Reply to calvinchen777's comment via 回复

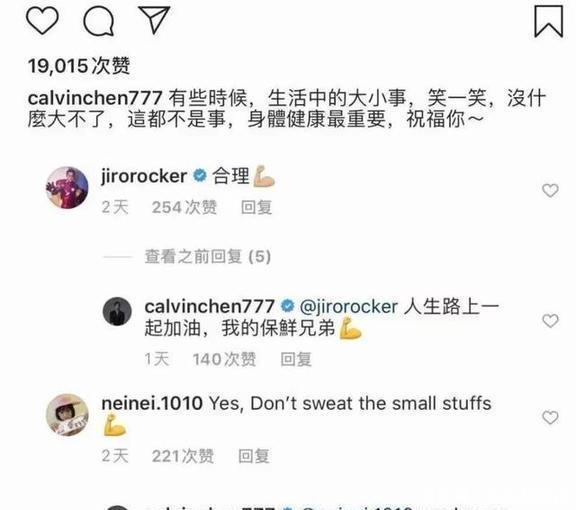click(x=296, y=359)
